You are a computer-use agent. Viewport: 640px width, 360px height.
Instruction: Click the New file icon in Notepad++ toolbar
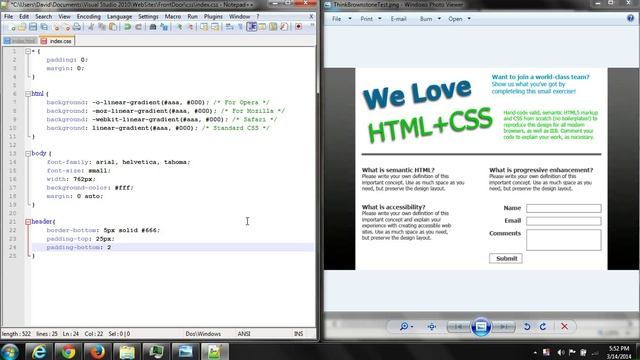pos(11,27)
